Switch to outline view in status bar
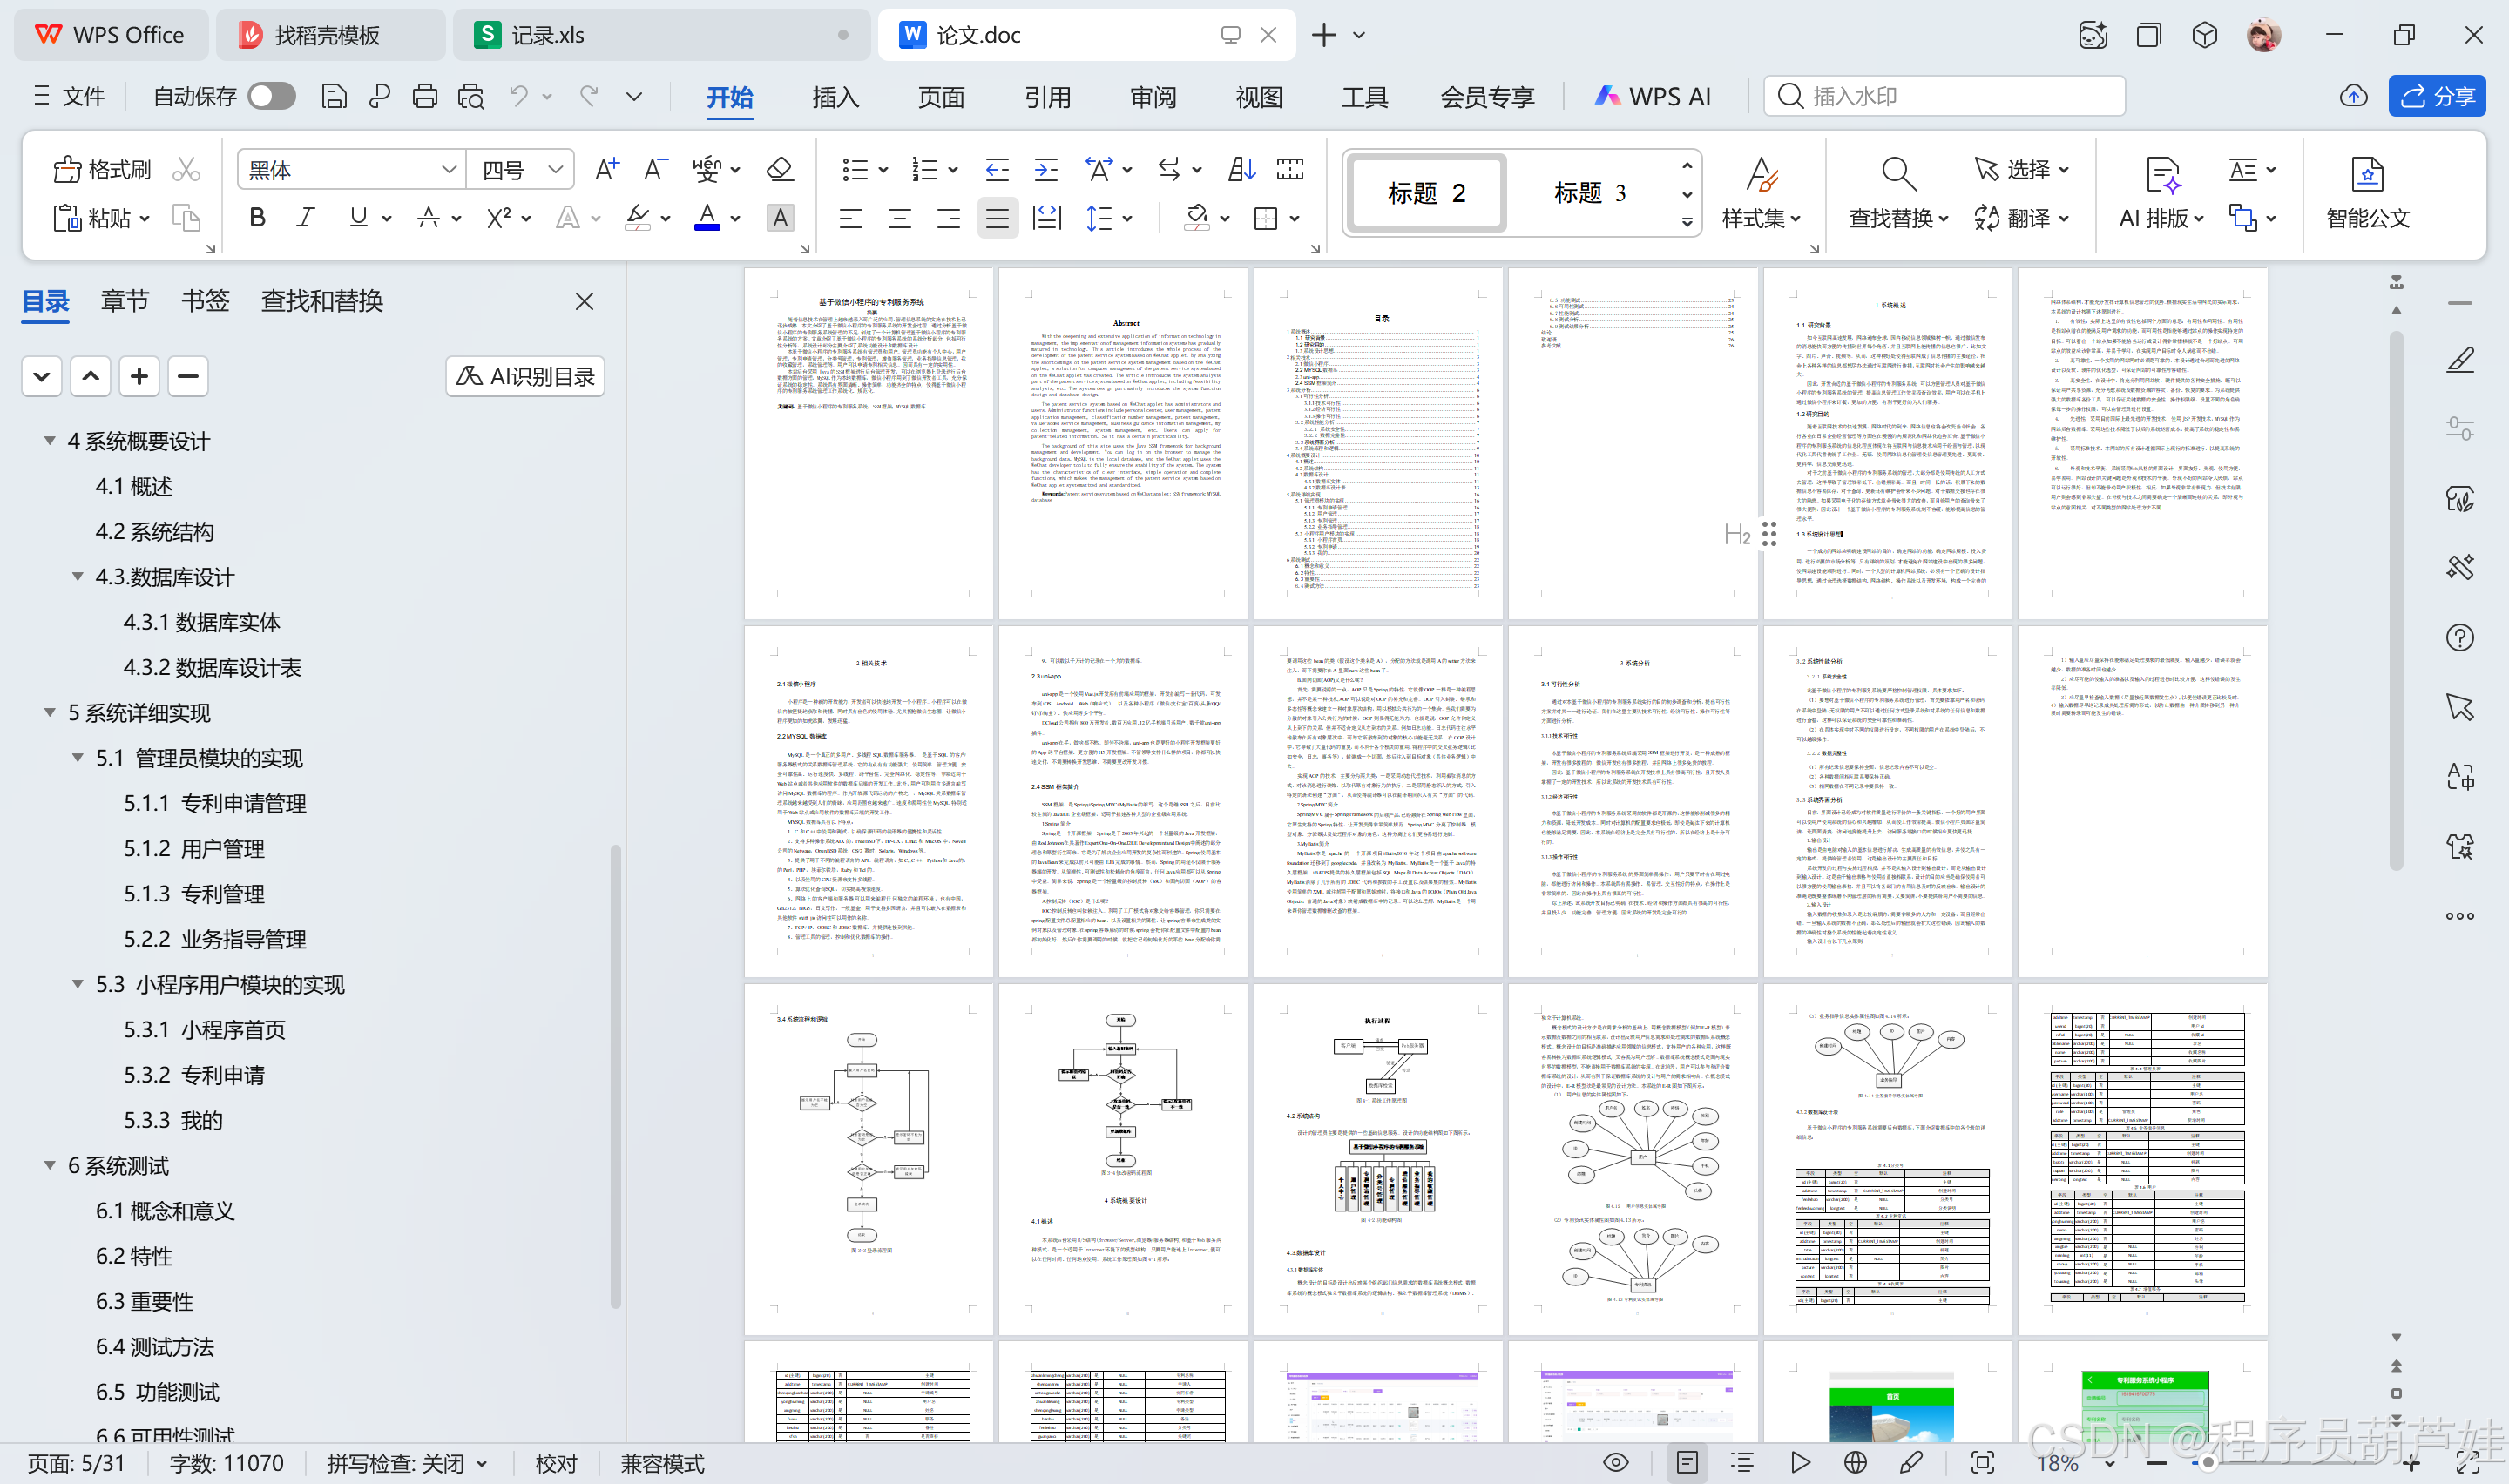The width and height of the screenshot is (2509, 1484). coord(1742,1462)
